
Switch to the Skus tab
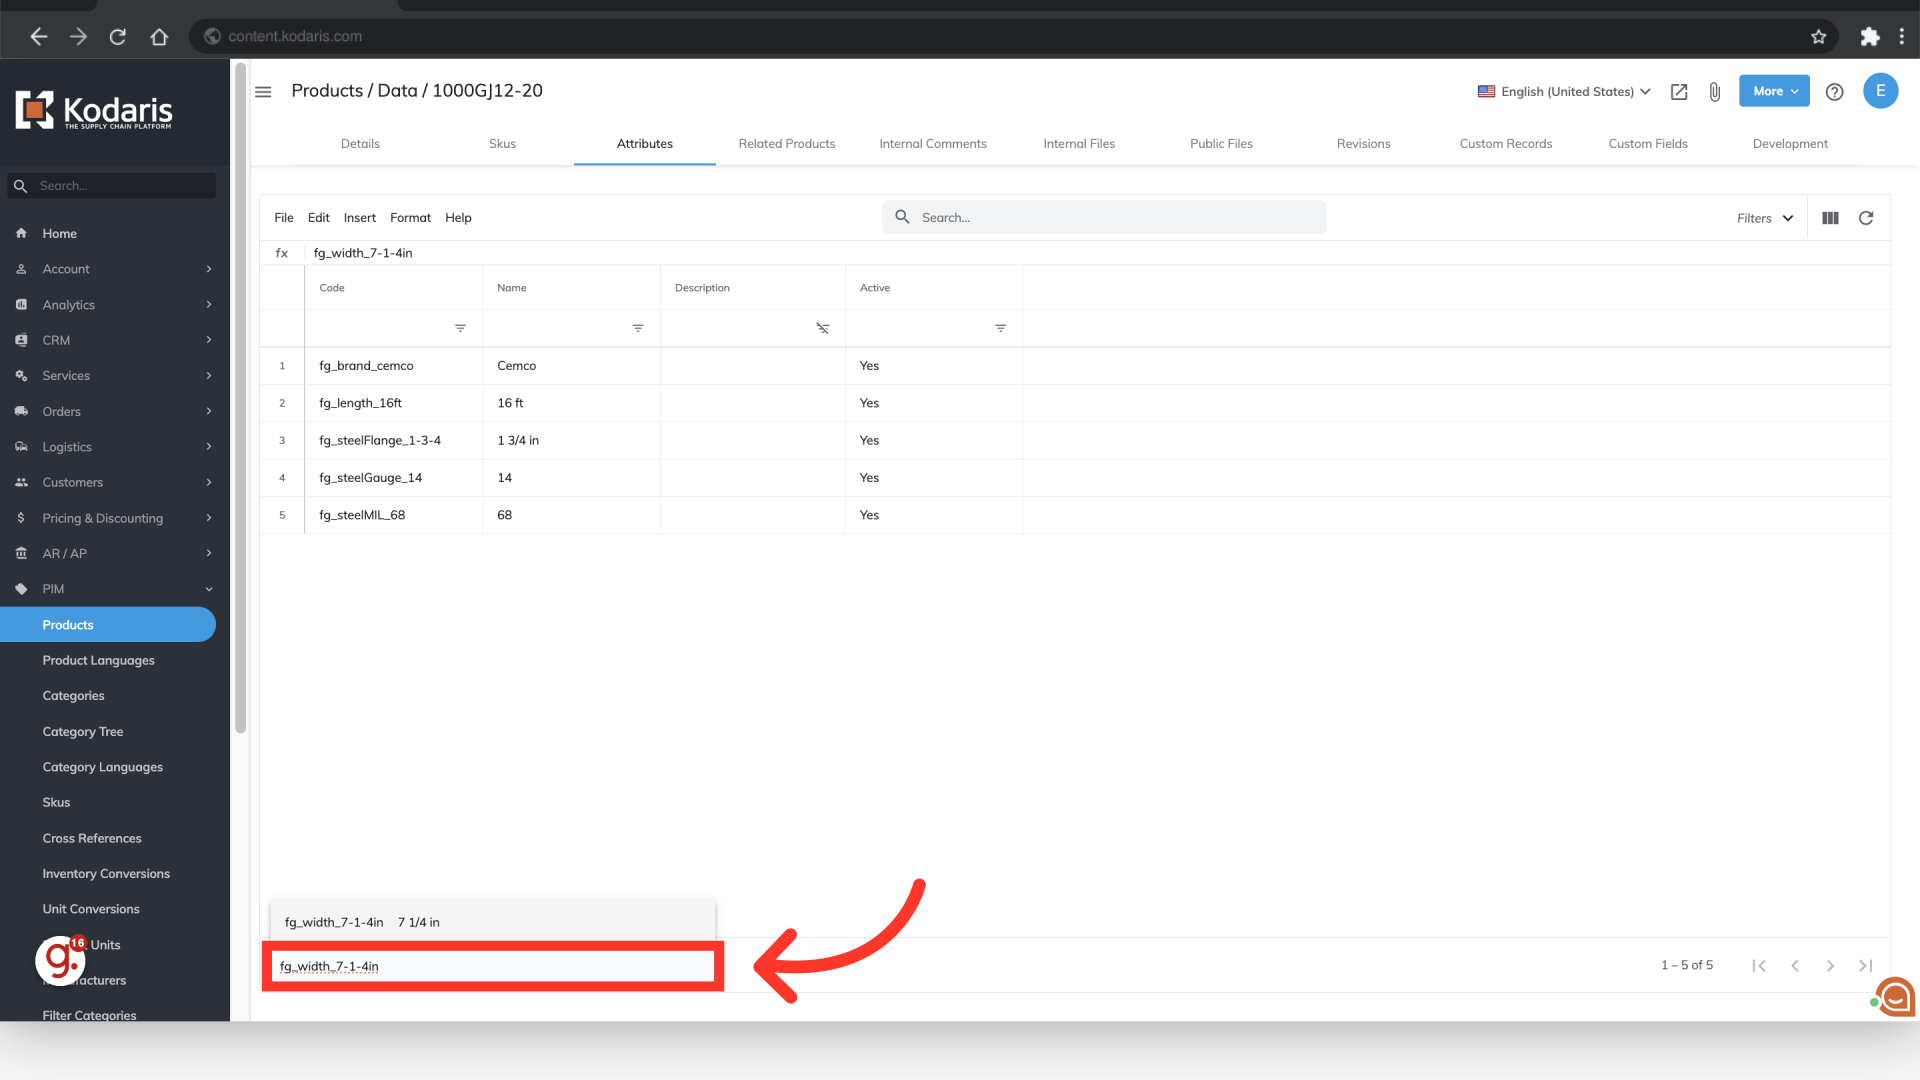[x=502, y=144]
